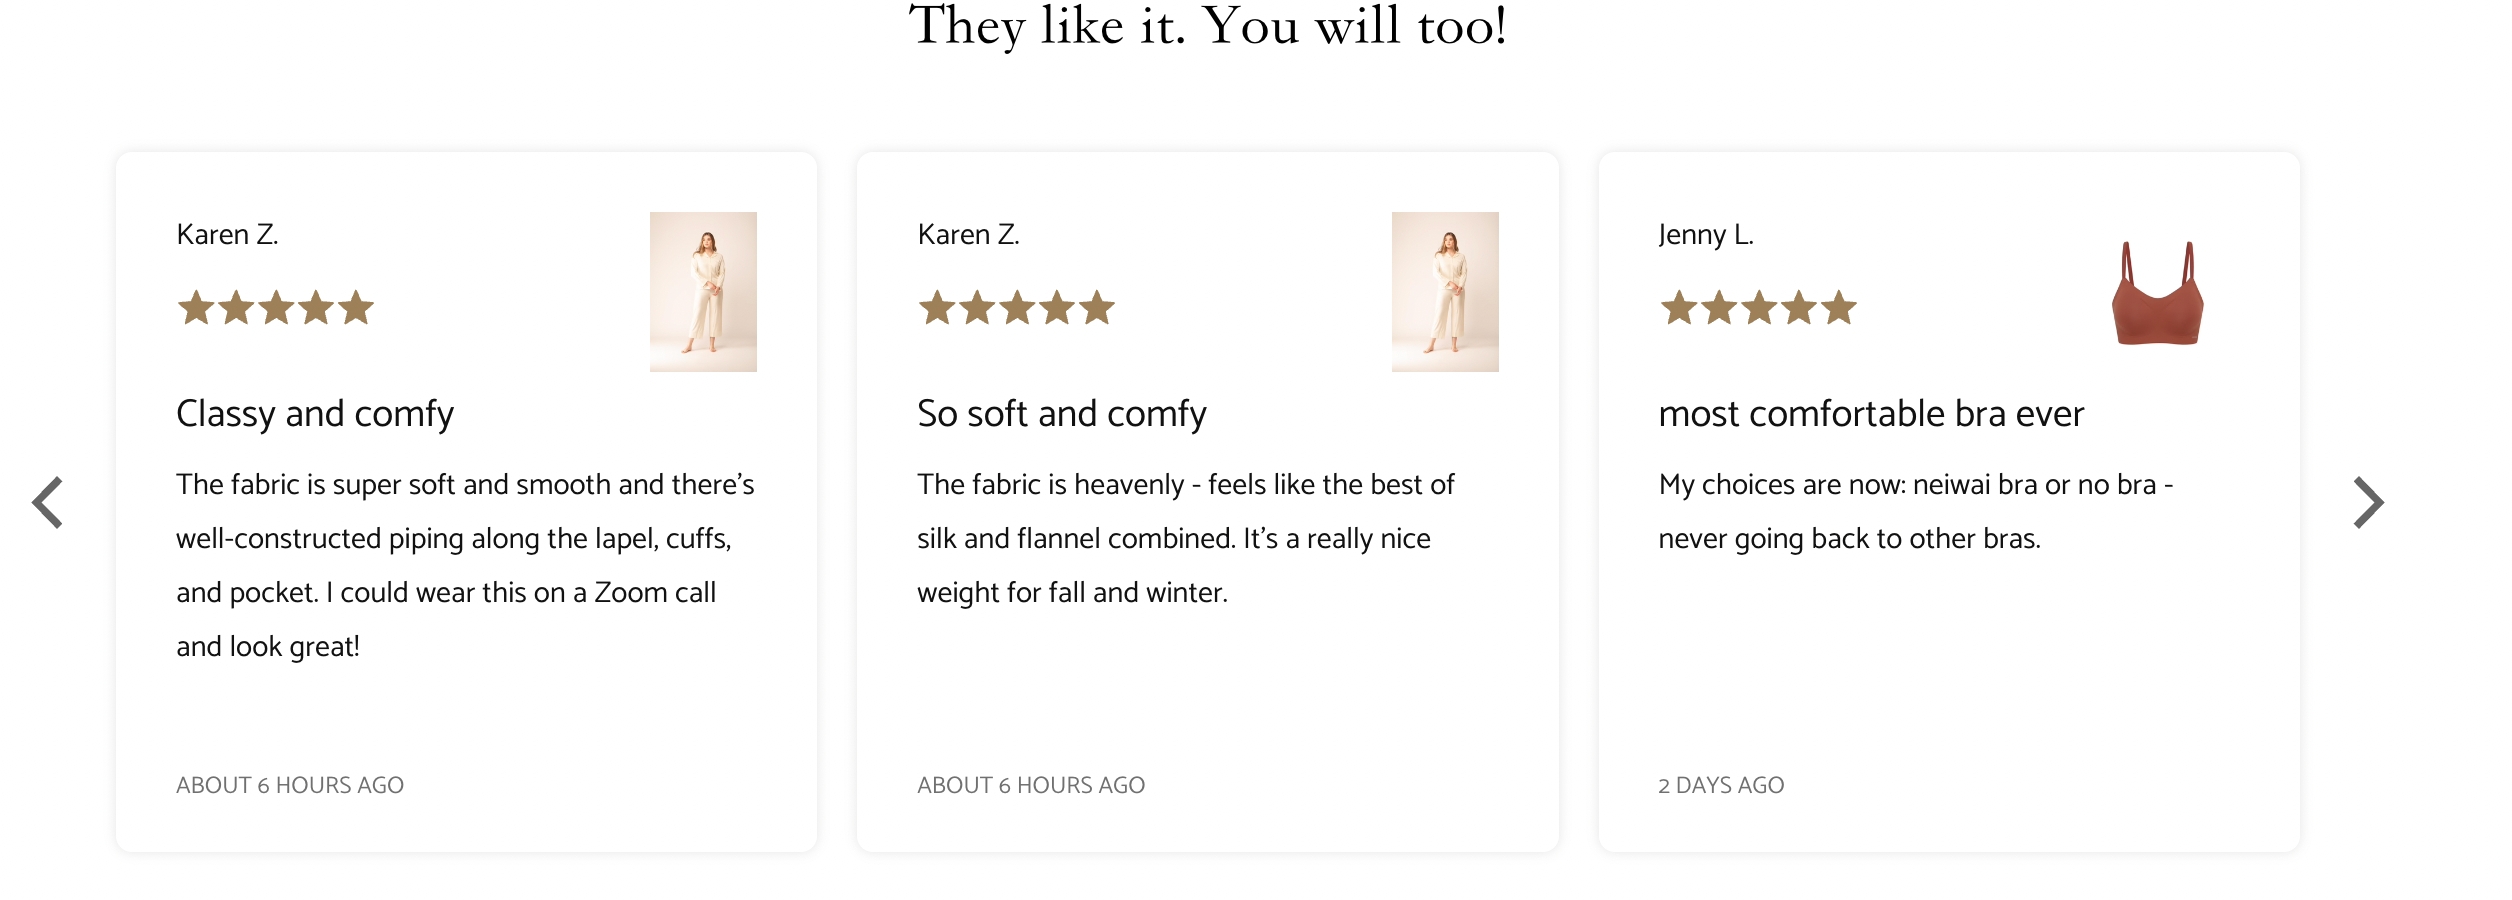Click review text about neiwai bra choices
Image resolution: width=2512 pixels, height=900 pixels.
(x=1915, y=512)
